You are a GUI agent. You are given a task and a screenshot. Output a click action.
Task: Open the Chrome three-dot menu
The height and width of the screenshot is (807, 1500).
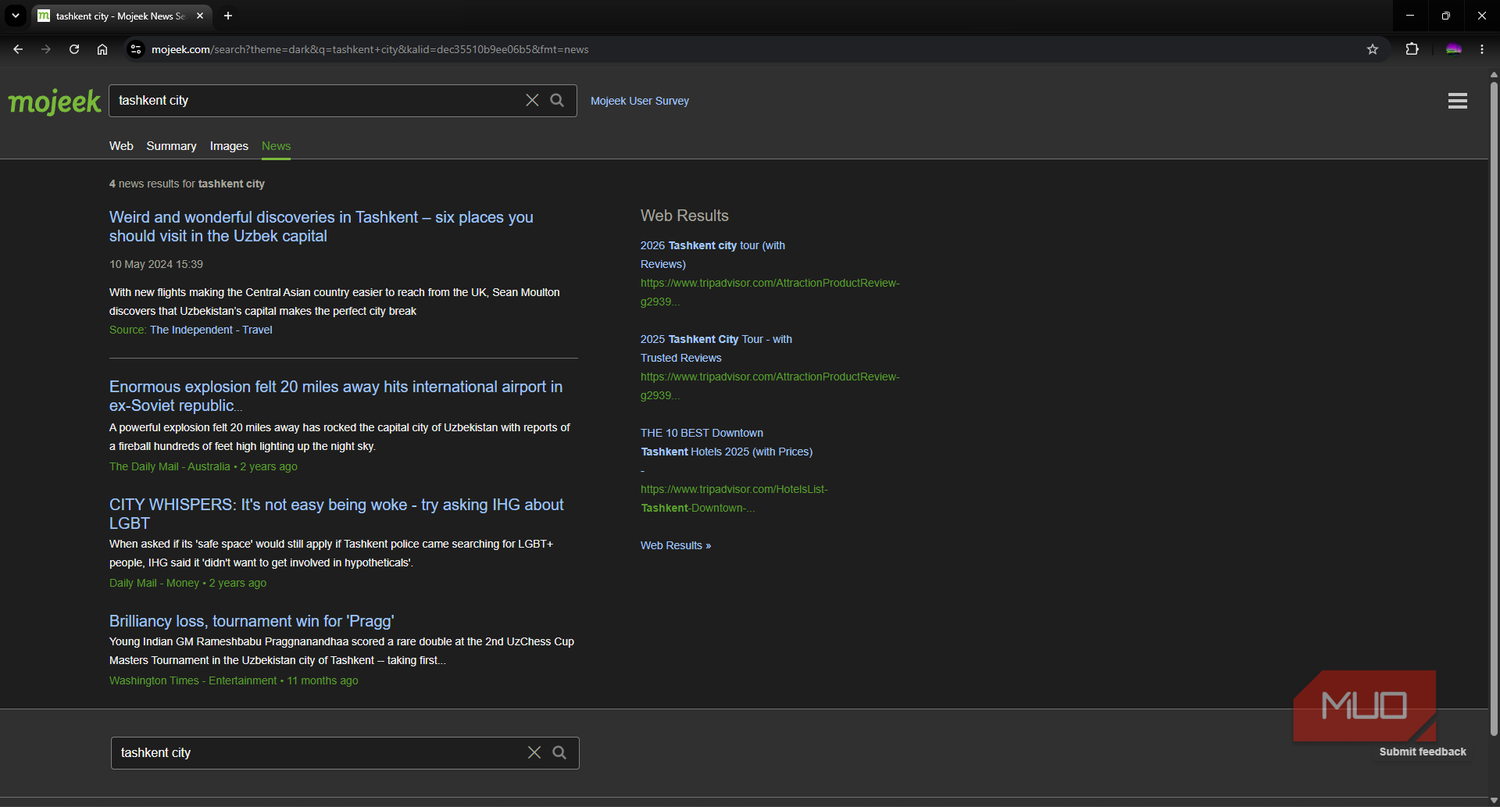pos(1483,49)
